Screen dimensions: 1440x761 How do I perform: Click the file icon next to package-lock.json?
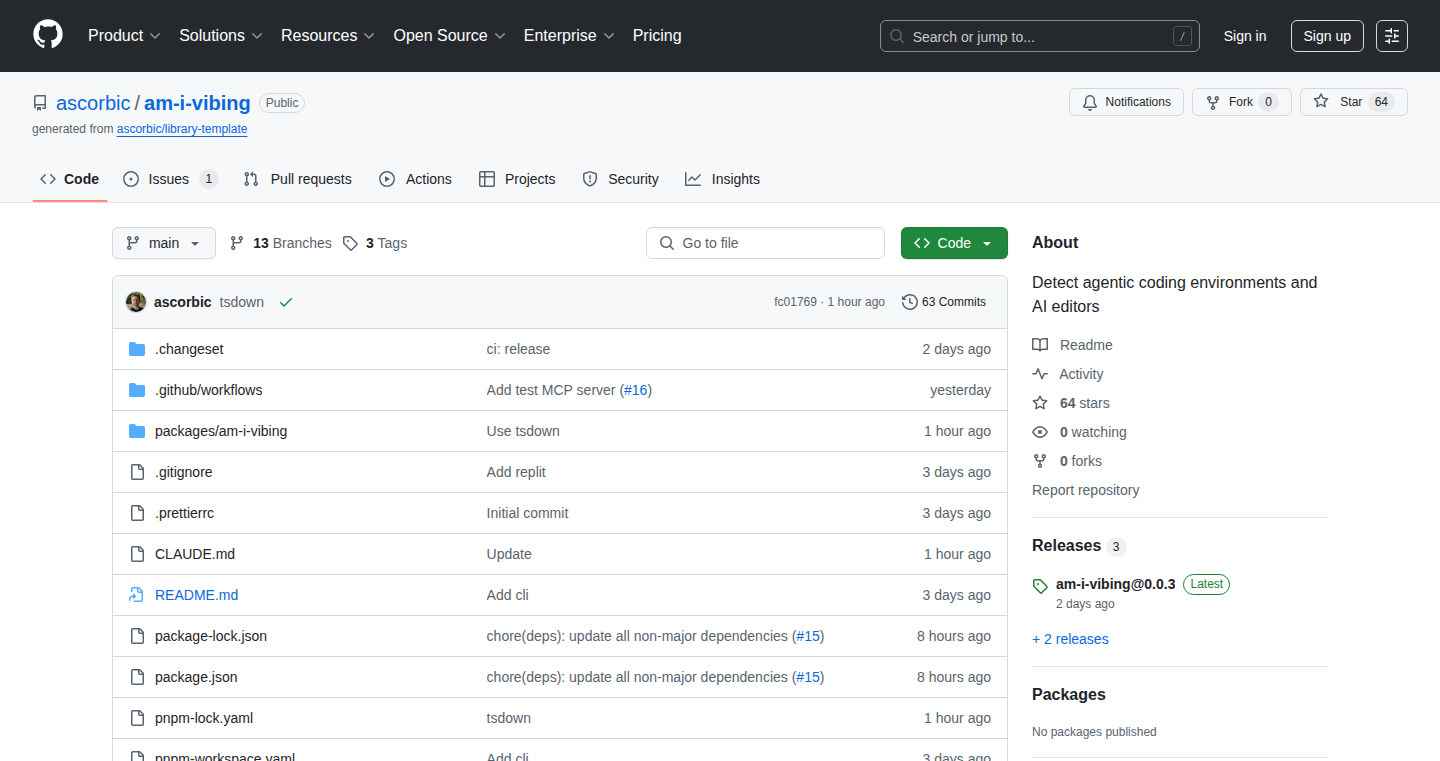pyautogui.click(x=137, y=636)
